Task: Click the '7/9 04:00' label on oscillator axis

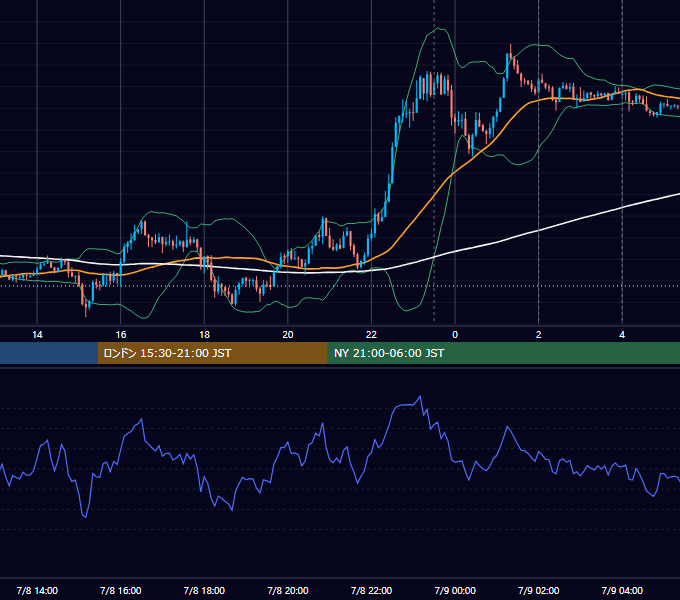Action: pos(622,590)
